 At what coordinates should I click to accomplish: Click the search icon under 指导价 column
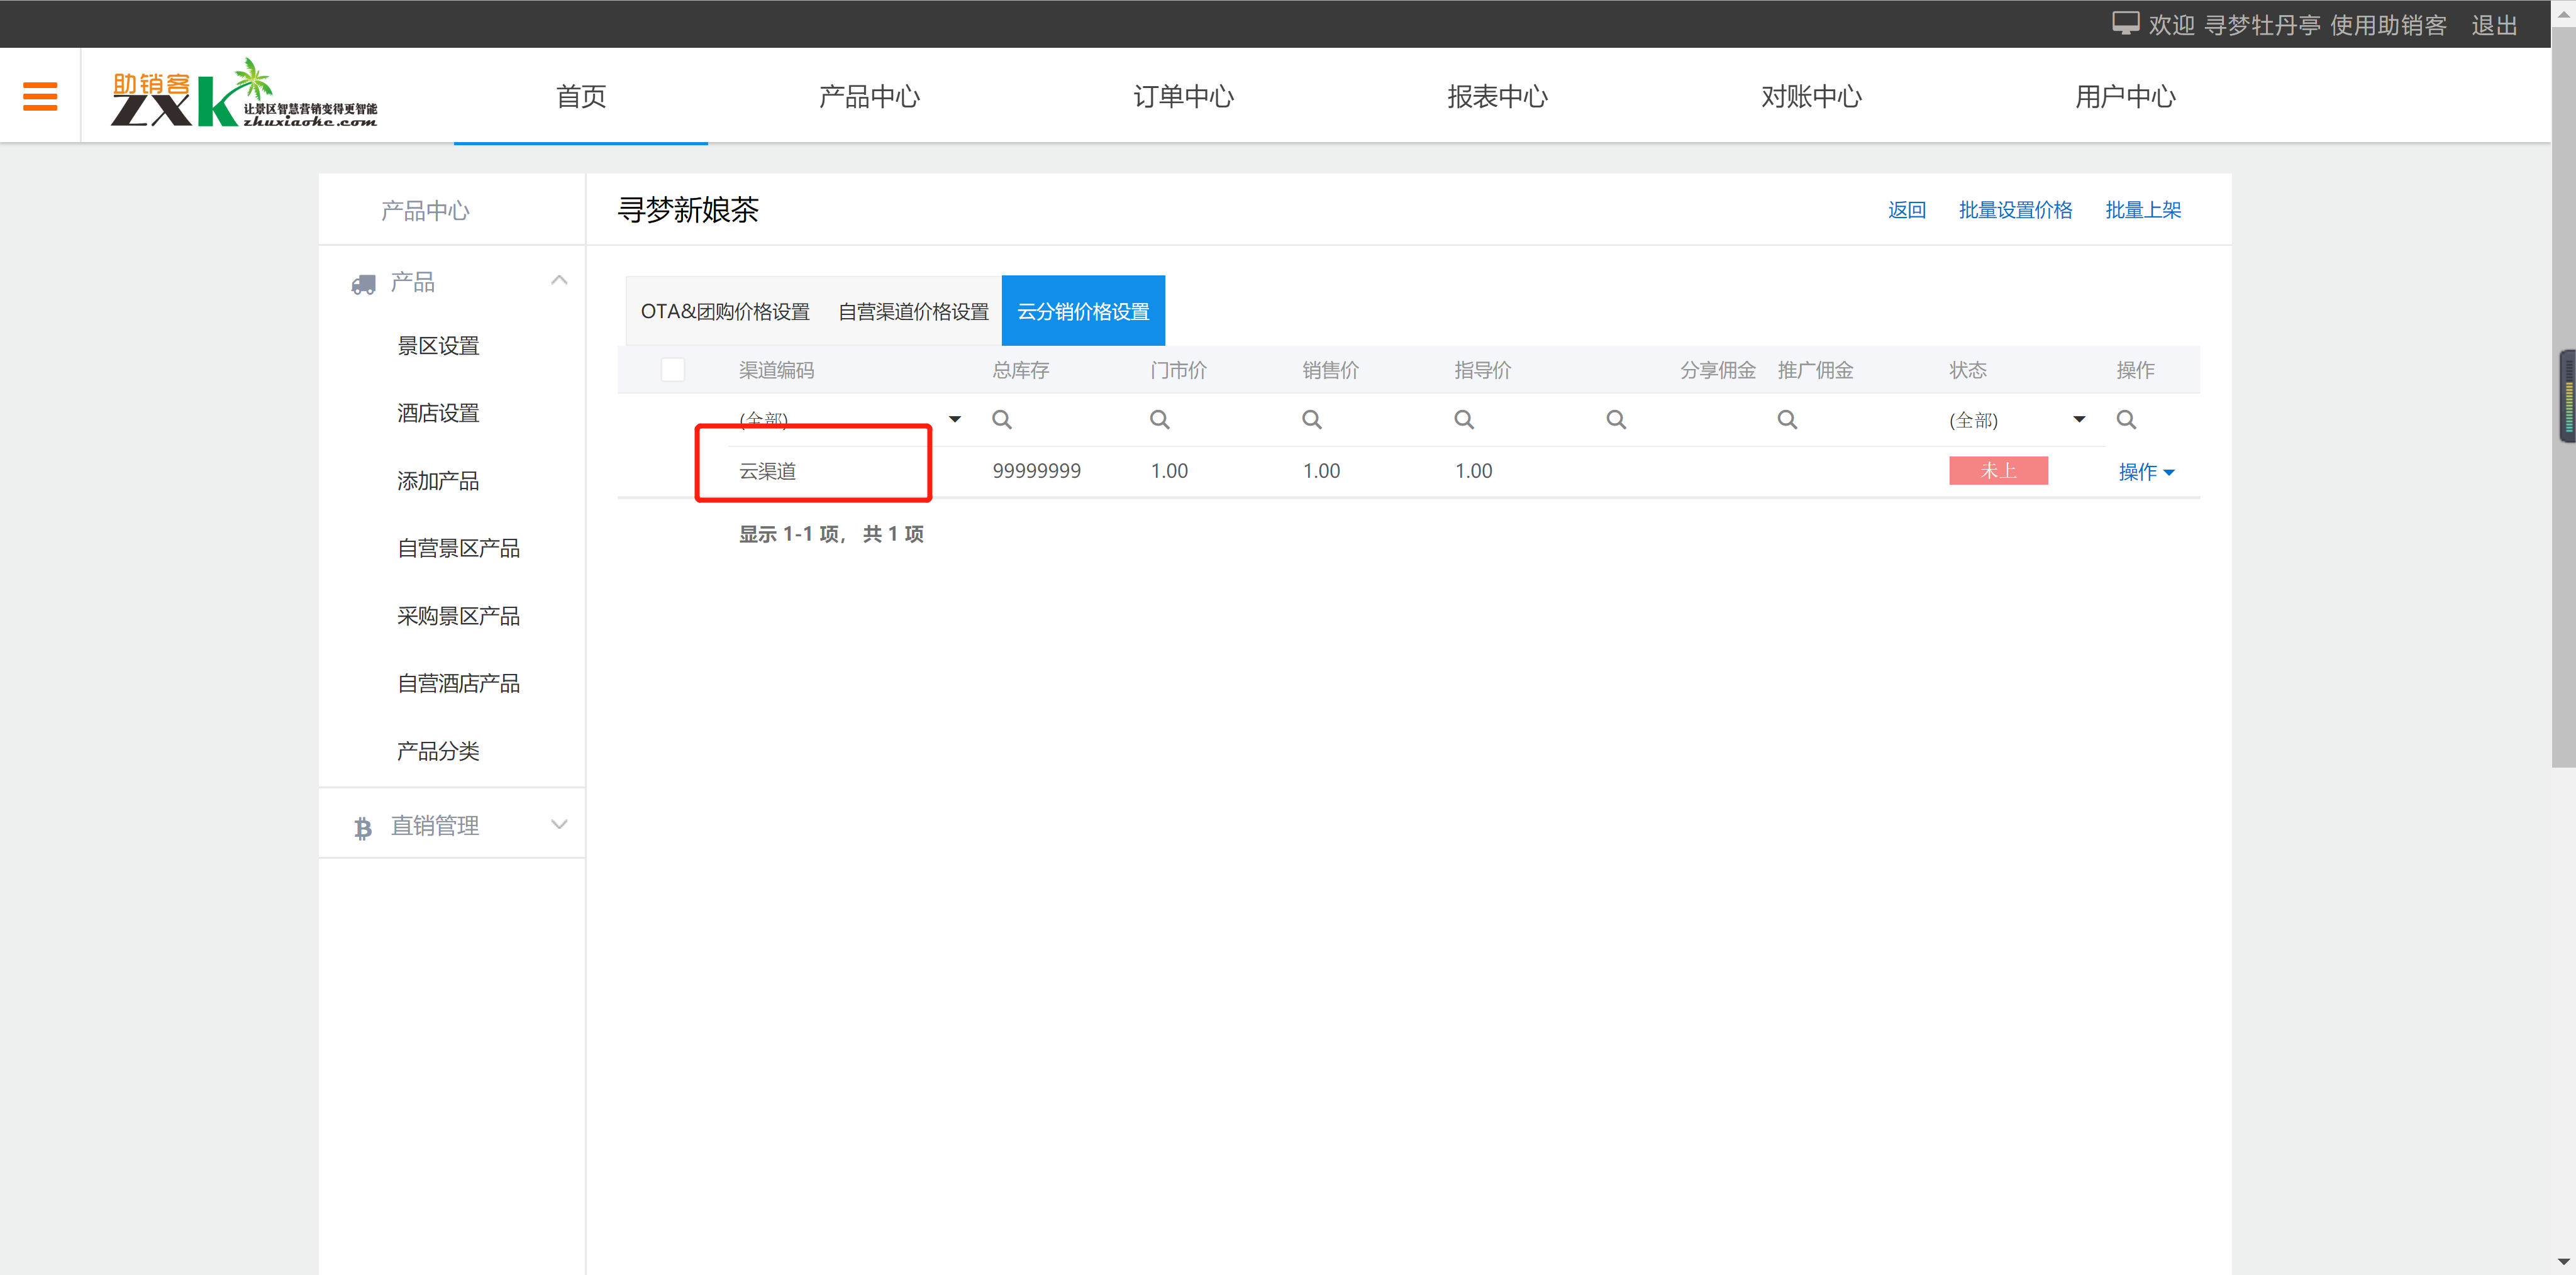tap(1463, 420)
